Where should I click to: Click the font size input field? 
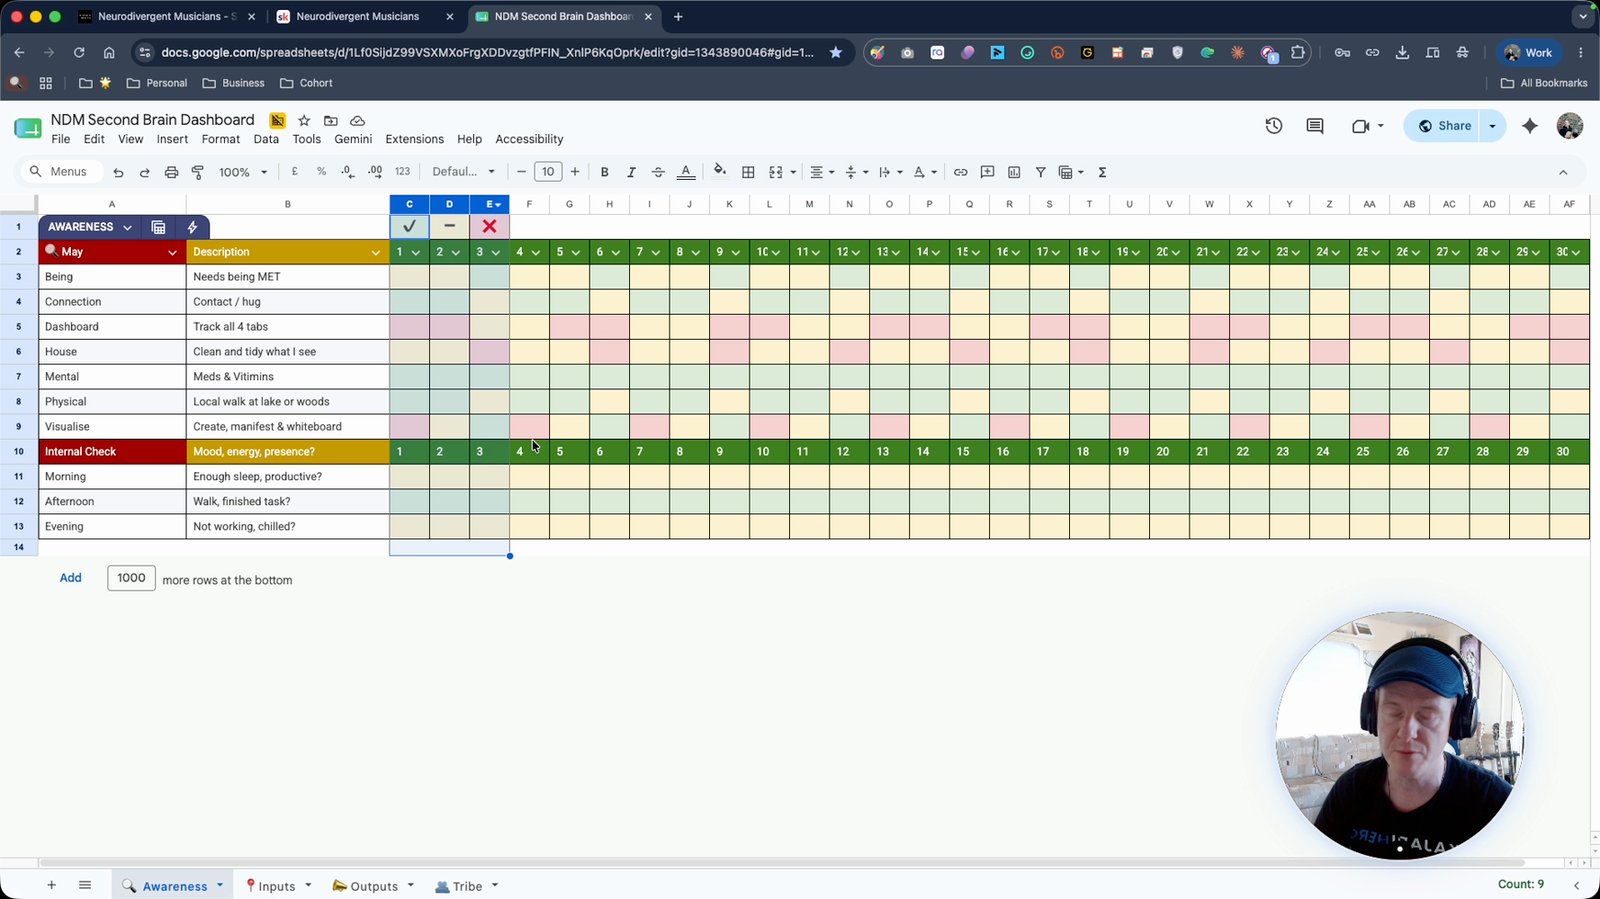pos(548,172)
